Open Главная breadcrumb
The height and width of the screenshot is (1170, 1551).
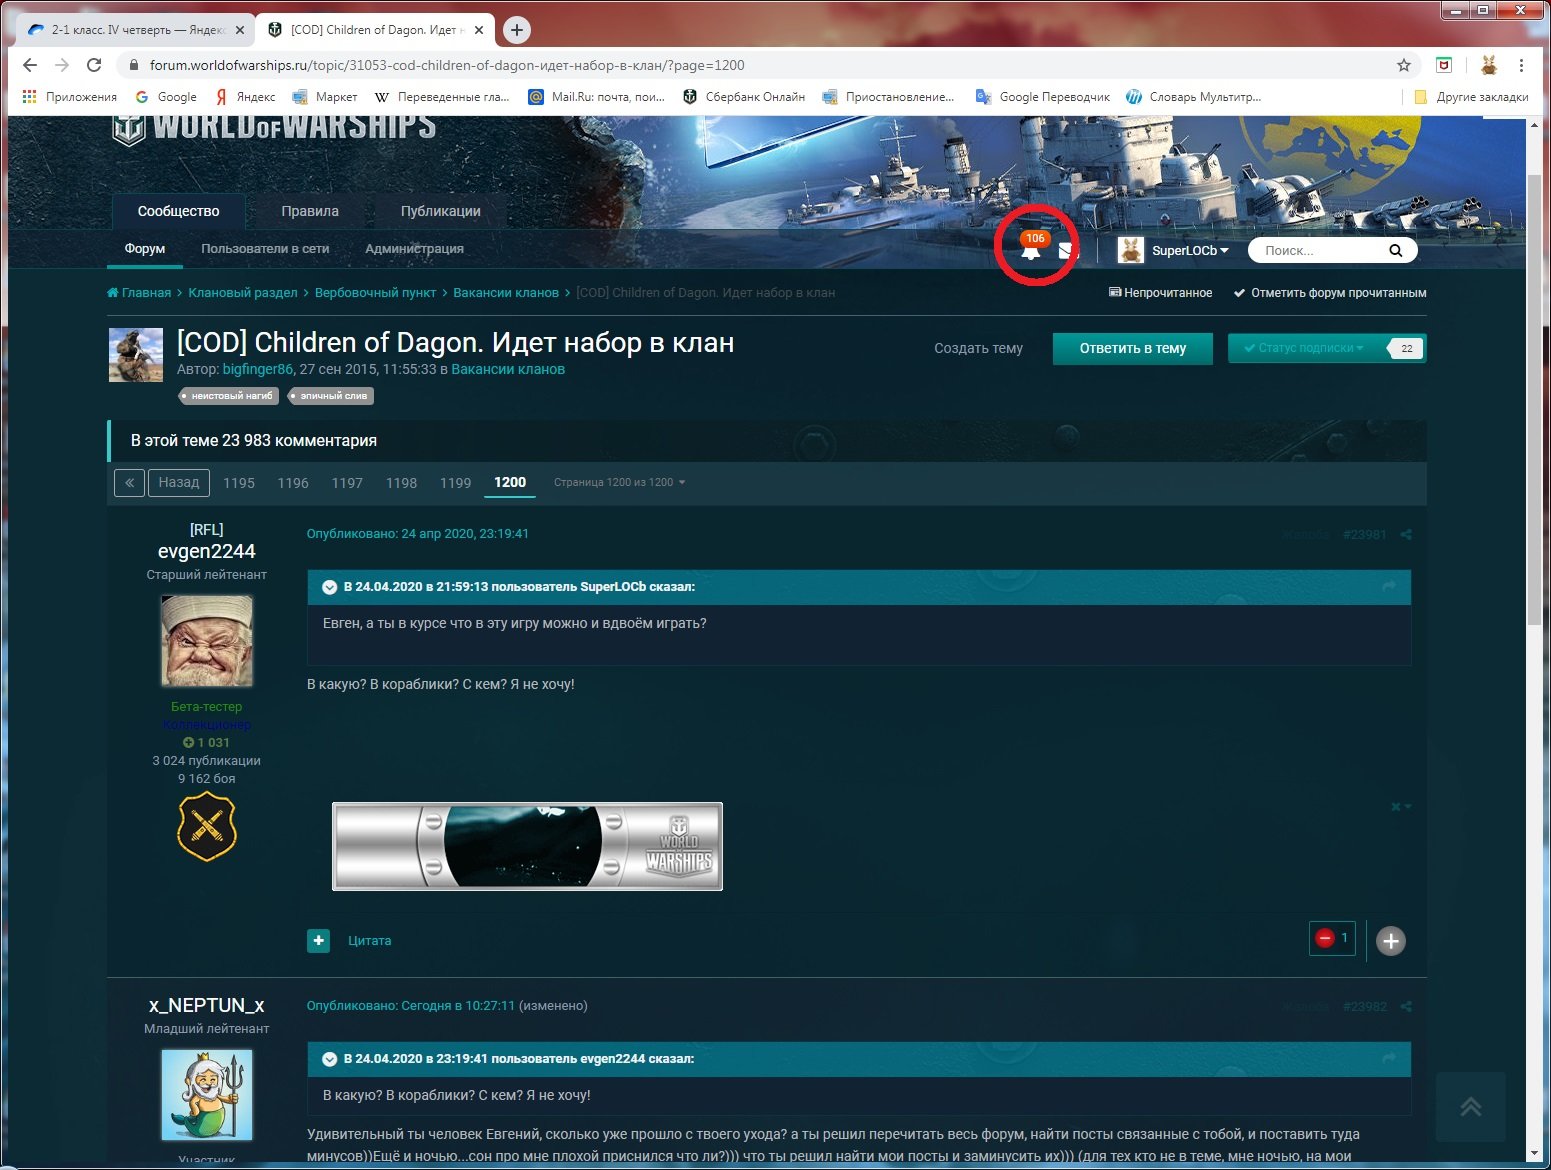tap(139, 293)
